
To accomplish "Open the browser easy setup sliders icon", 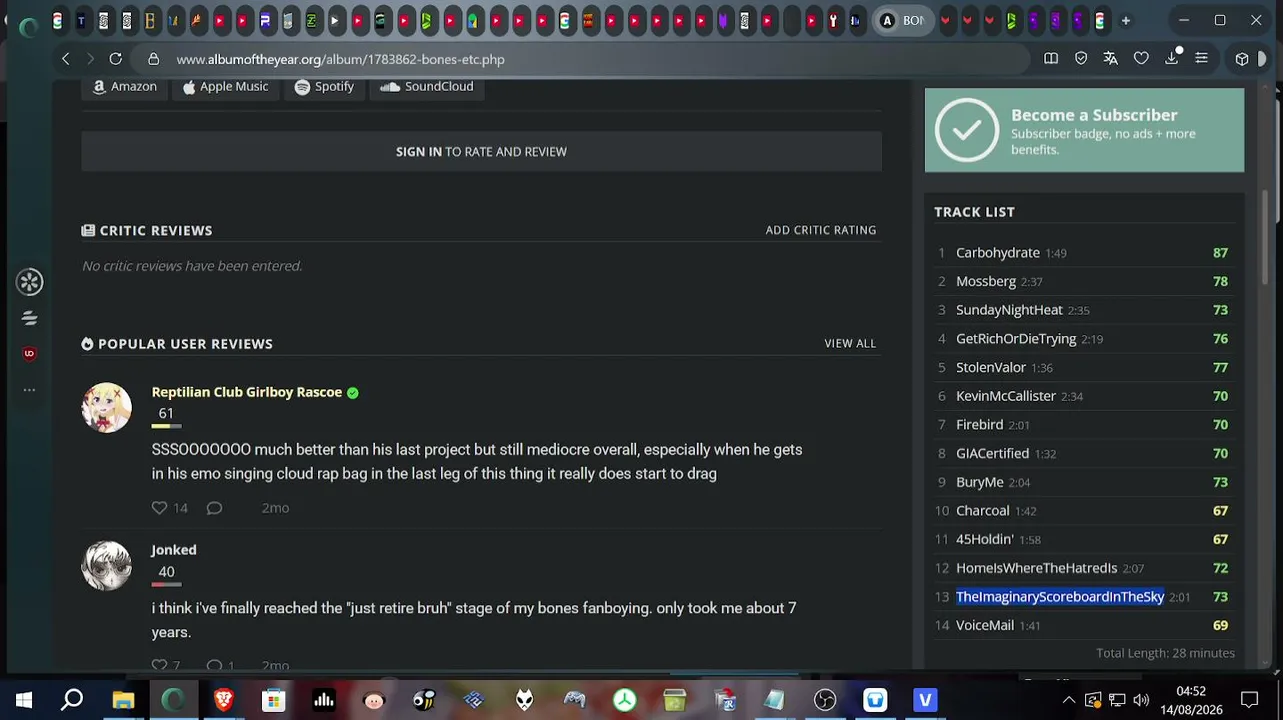I will pos(1201,59).
